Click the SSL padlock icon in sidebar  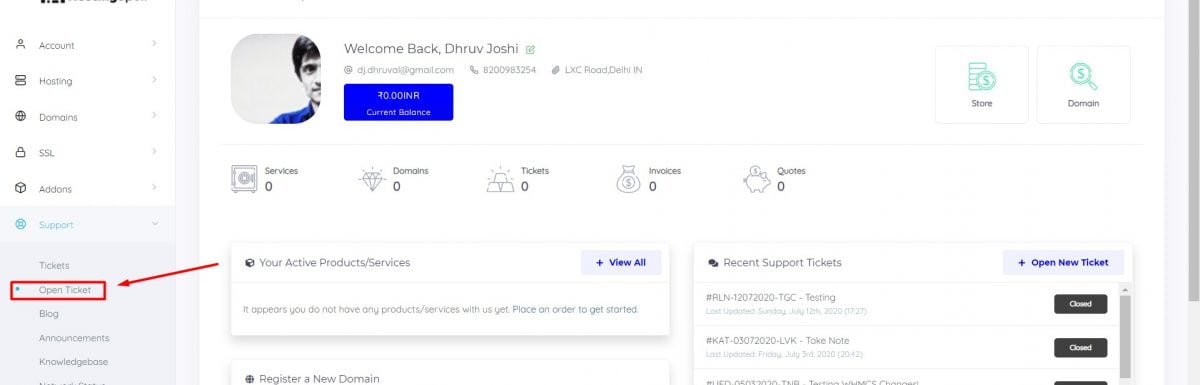click(20, 153)
